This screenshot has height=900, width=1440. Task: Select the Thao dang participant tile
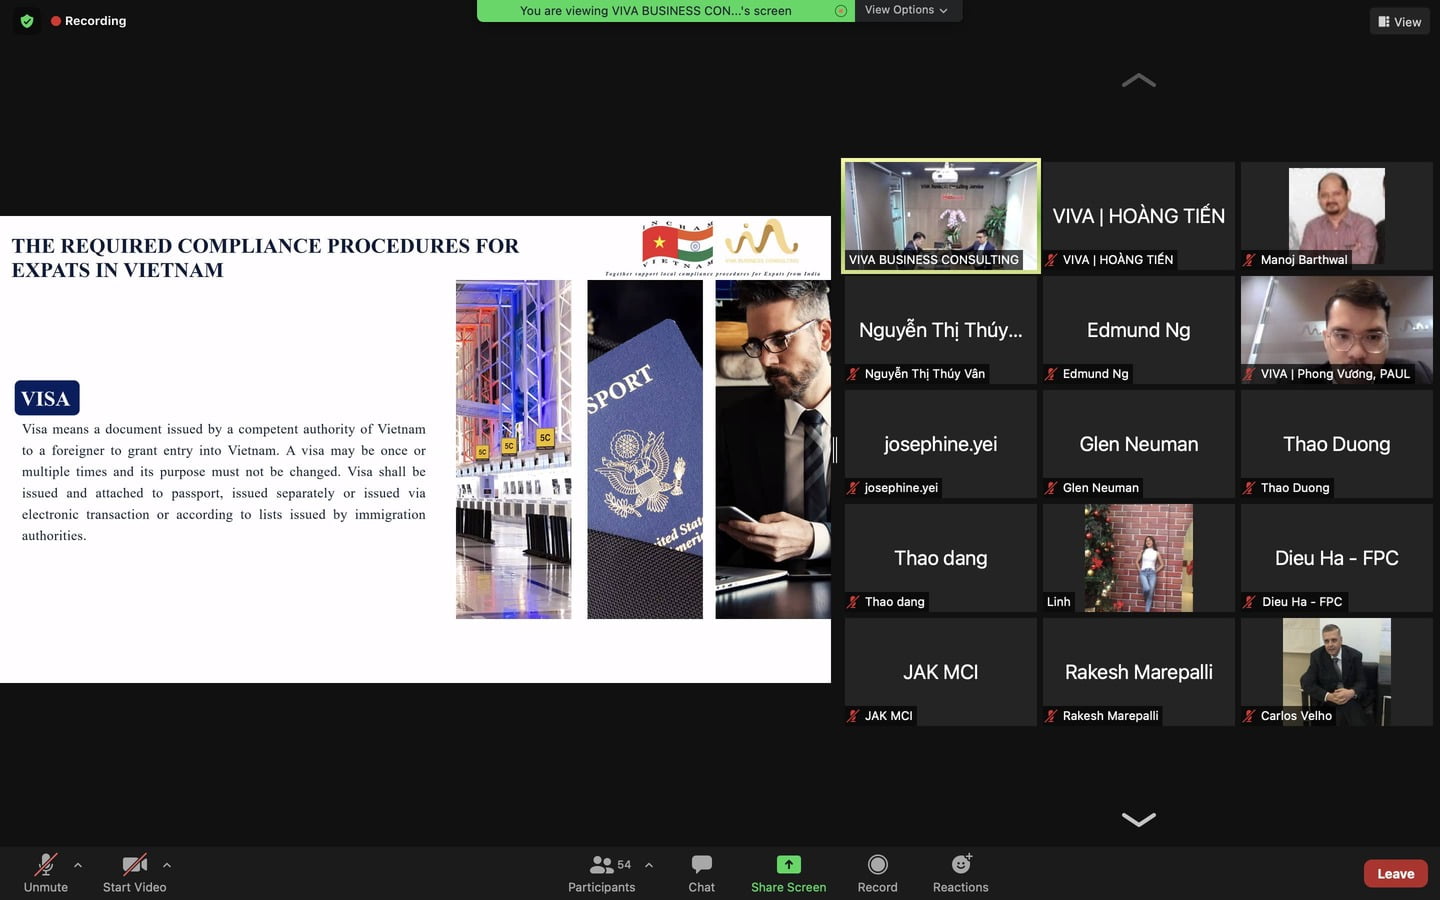[x=941, y=558]
